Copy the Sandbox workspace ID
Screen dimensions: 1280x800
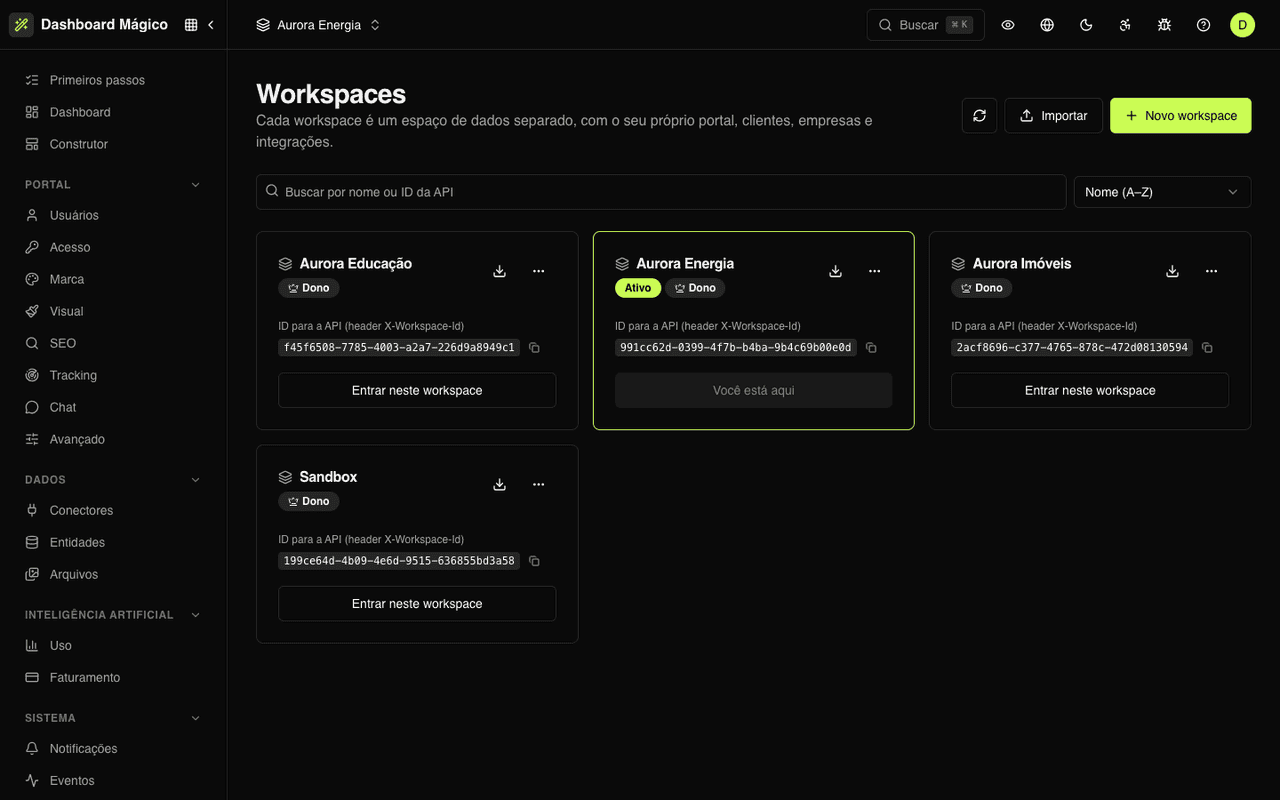point(534,561)
